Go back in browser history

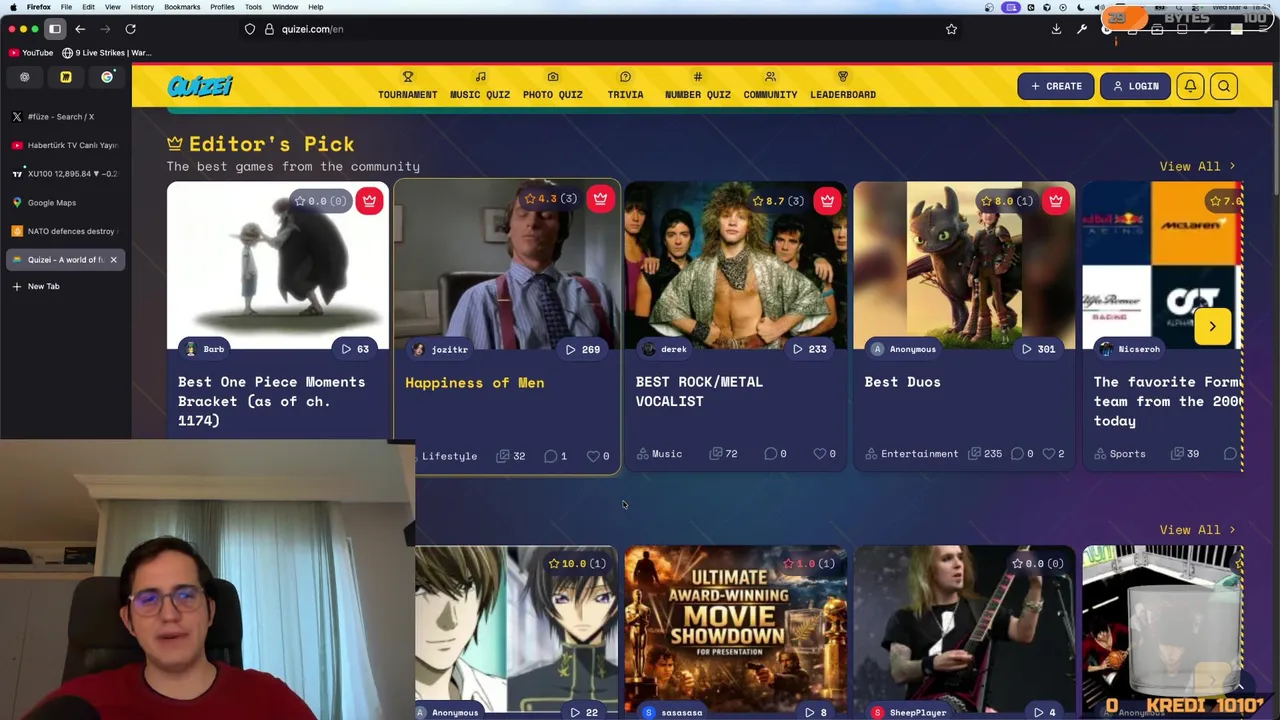point(80,29)
